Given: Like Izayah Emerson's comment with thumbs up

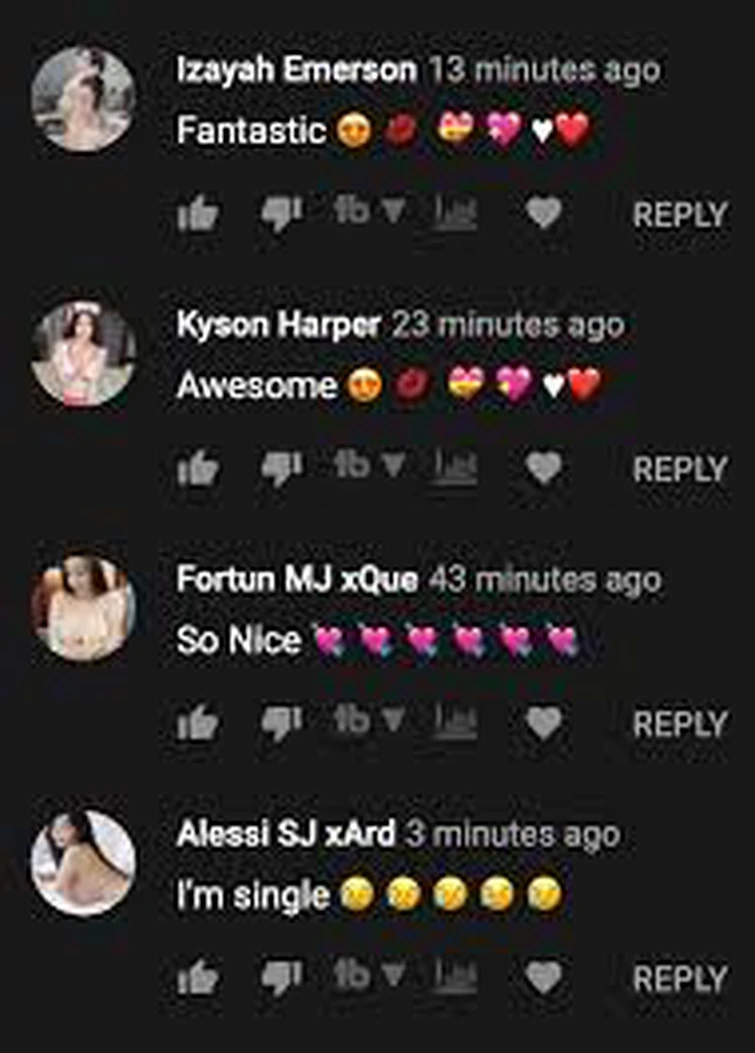Looking at the screenshot, I should 197,214.
